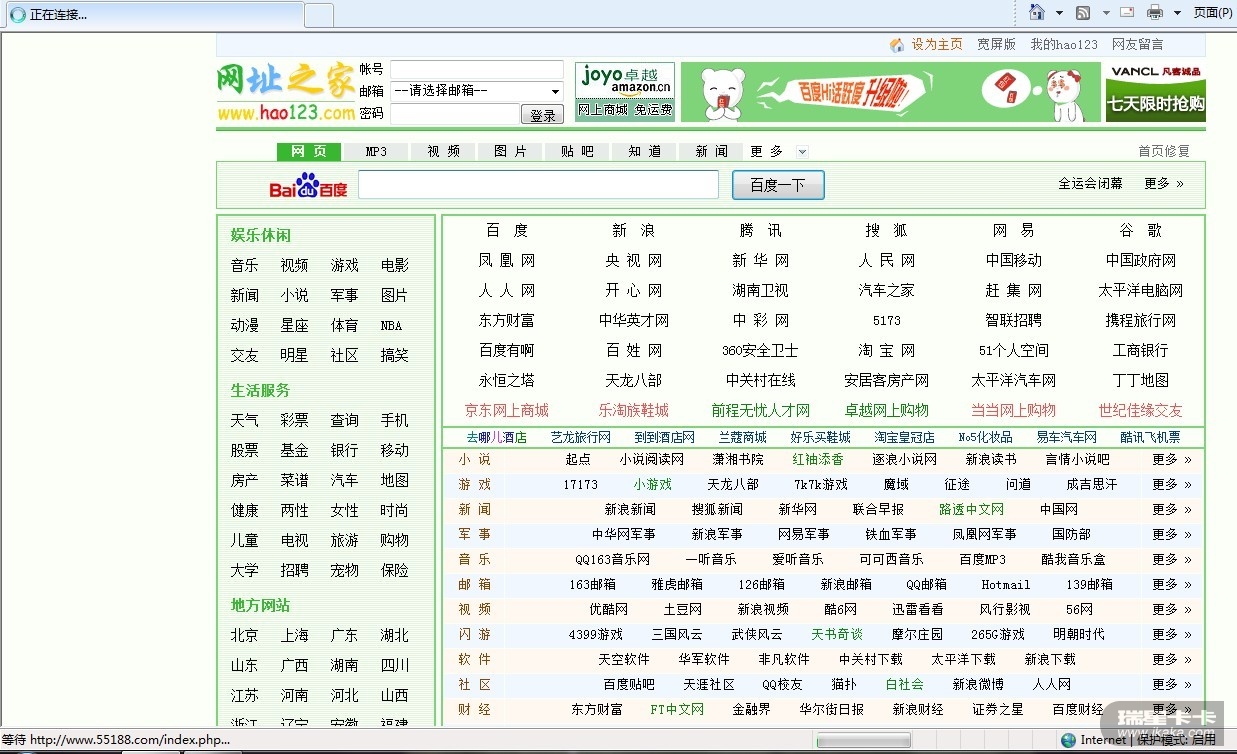Image resolution: width=1237 pixels, height=754 pixels.
Task: Click the Print toolbar icon
Action: 1155,12
